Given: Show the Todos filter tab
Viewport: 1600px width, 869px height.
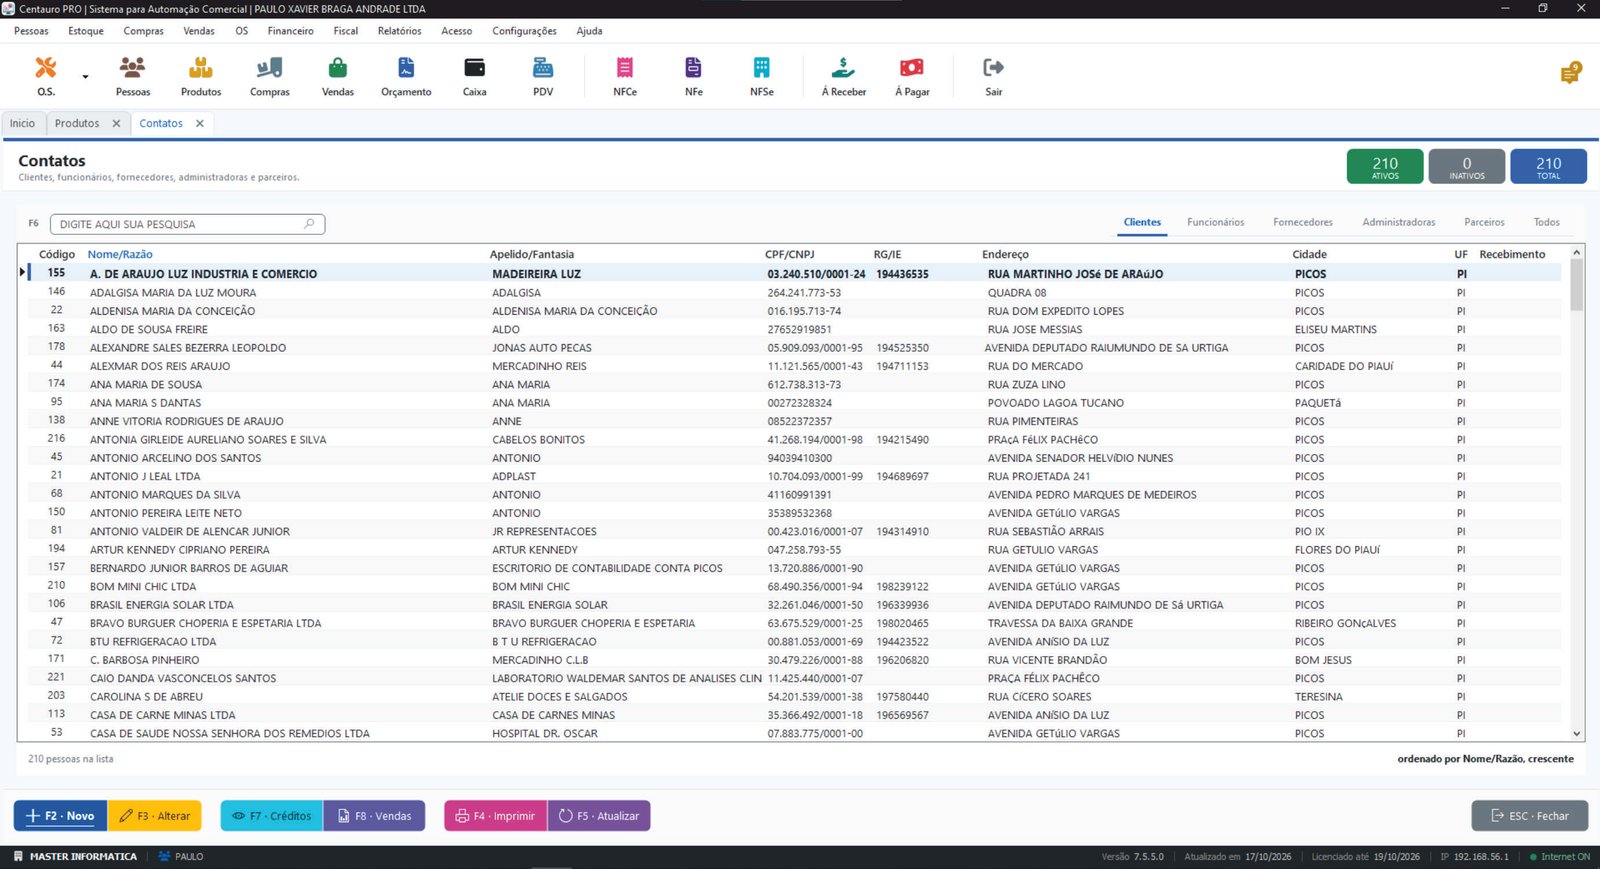Looking at the screenshot, I should [1546, 222].
